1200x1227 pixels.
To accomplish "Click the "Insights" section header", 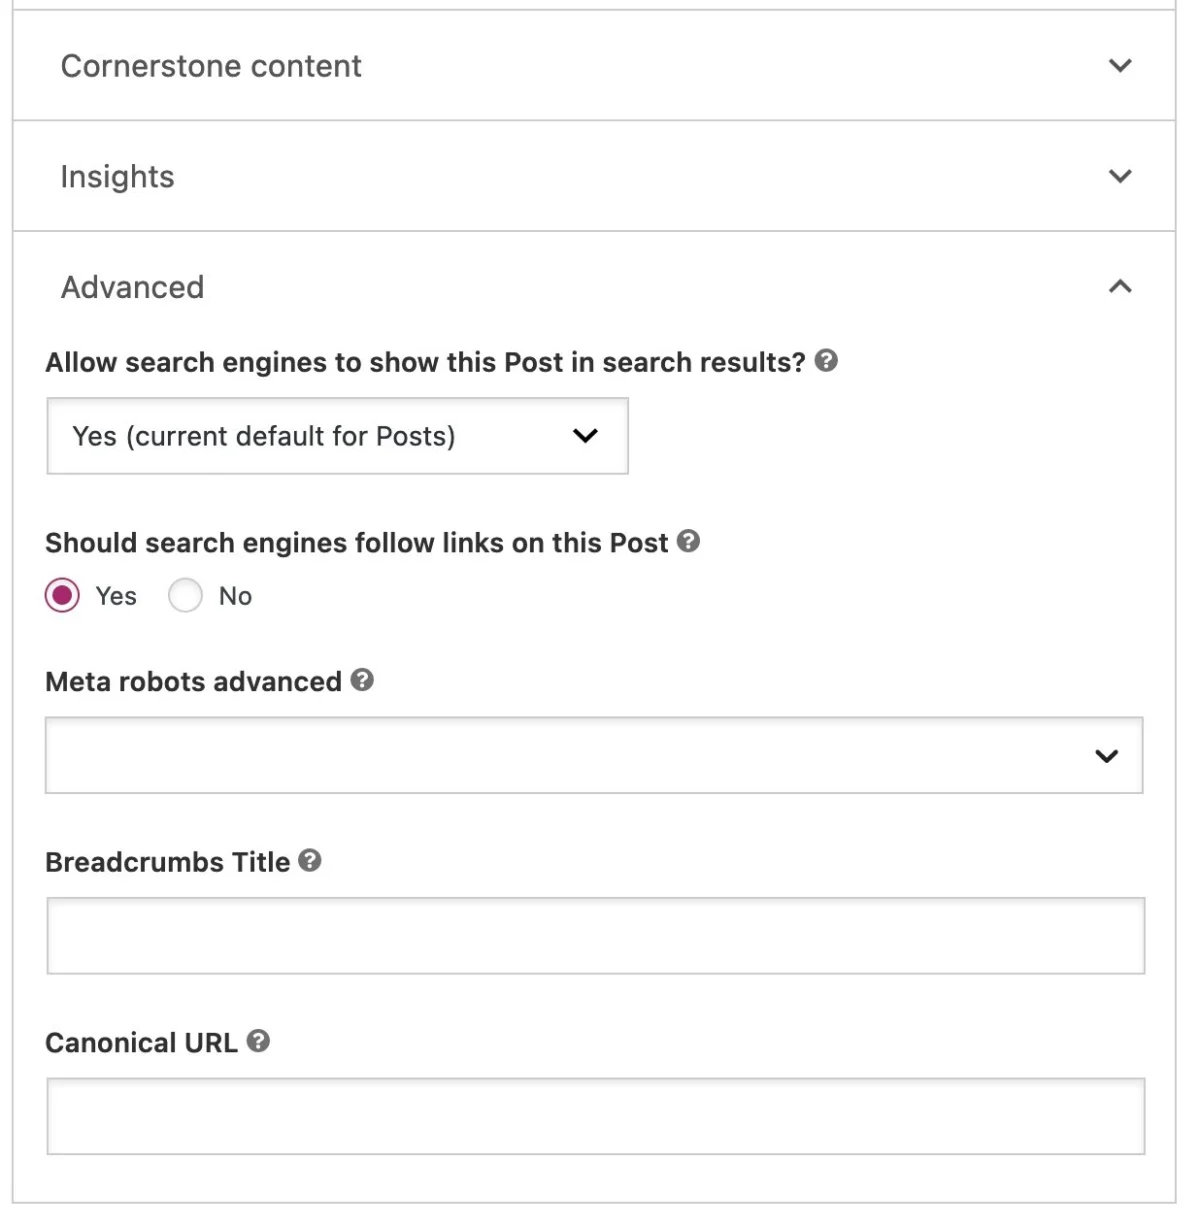I will click(117, 176).
